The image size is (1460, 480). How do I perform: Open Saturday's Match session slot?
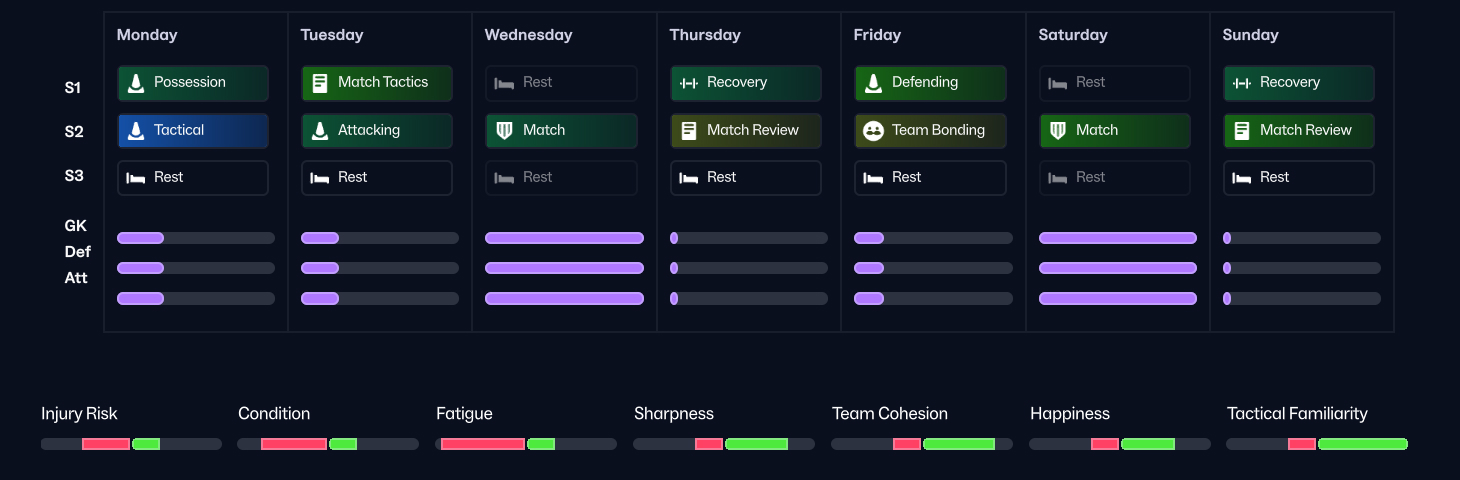1114,131
